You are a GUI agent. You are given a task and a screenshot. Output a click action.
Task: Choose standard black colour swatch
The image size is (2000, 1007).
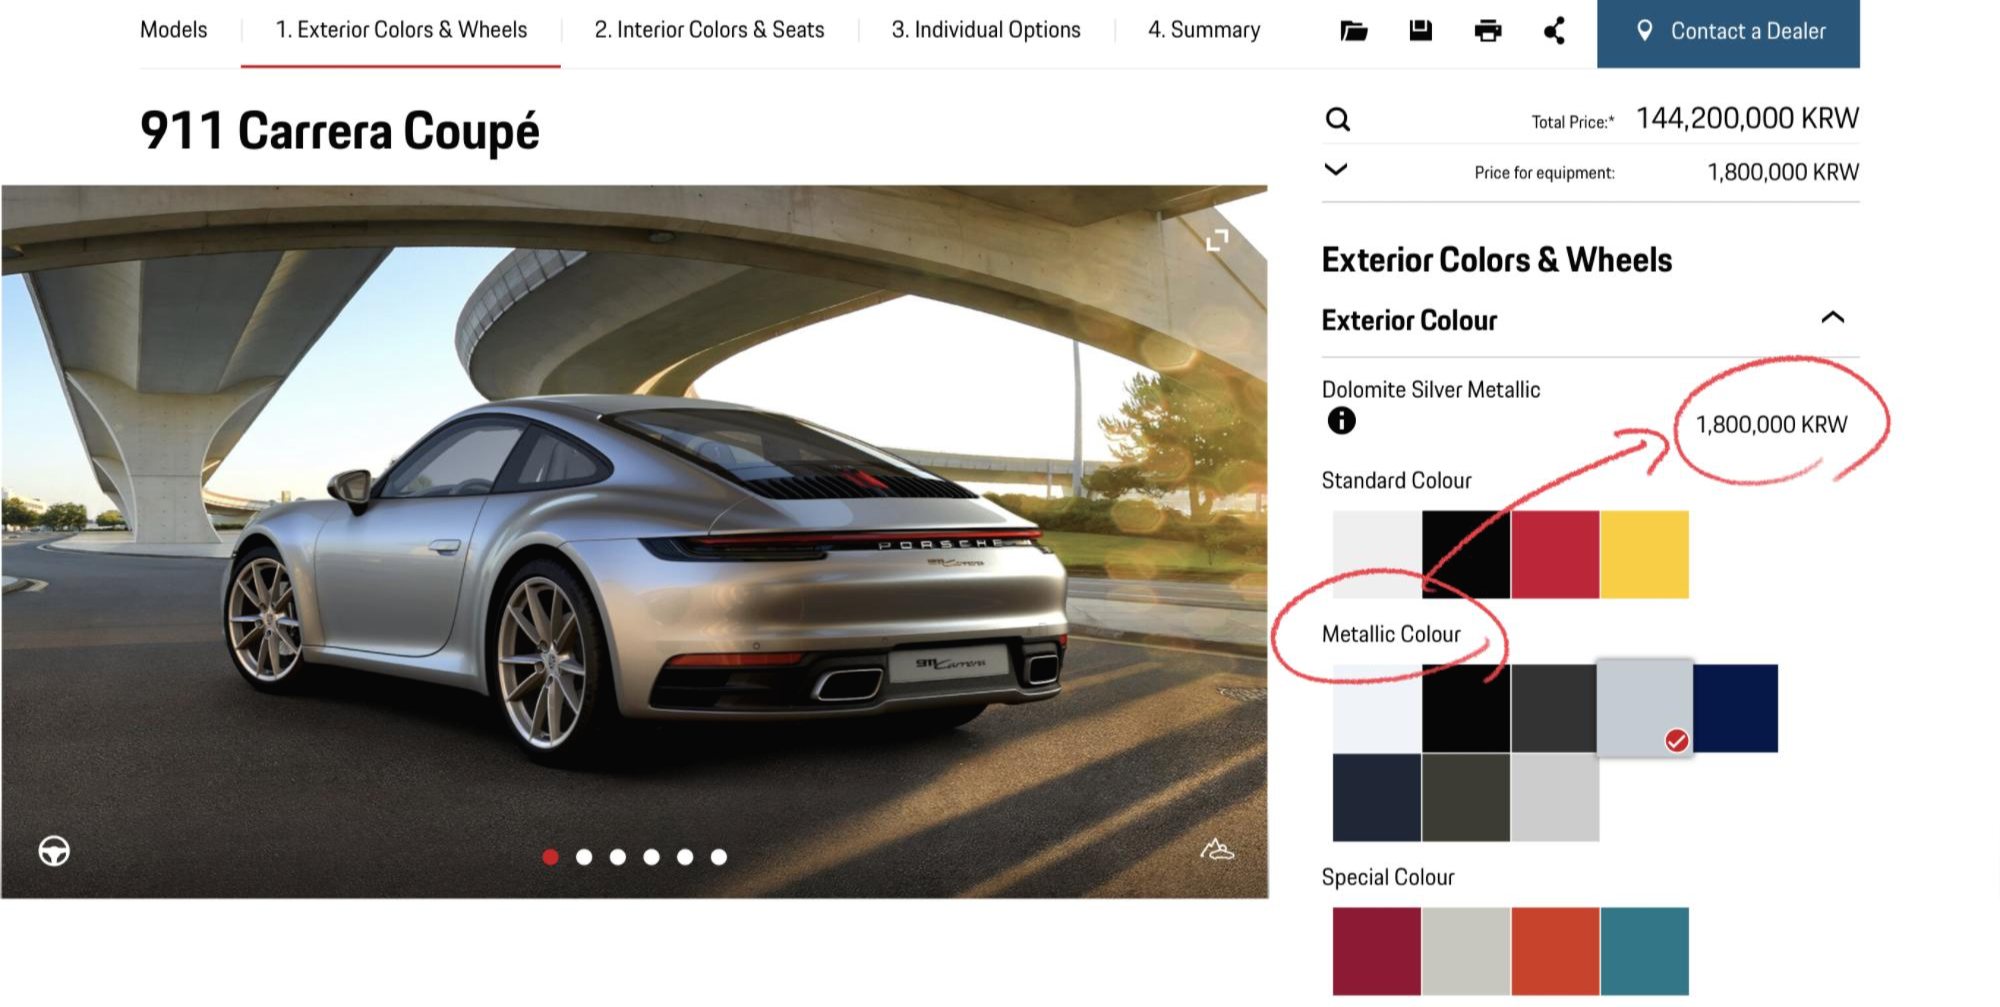[x=1466, y=555]
